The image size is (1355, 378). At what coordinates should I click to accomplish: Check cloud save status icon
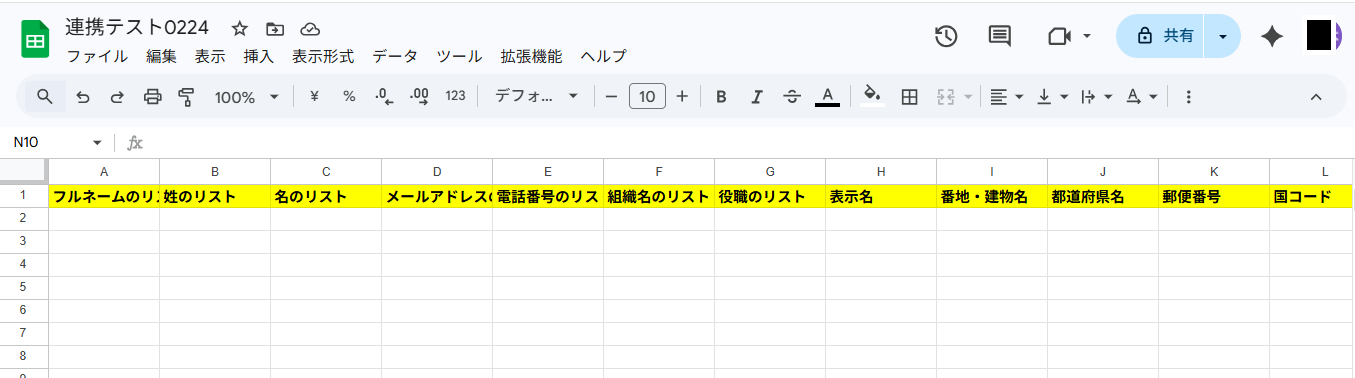310,29
